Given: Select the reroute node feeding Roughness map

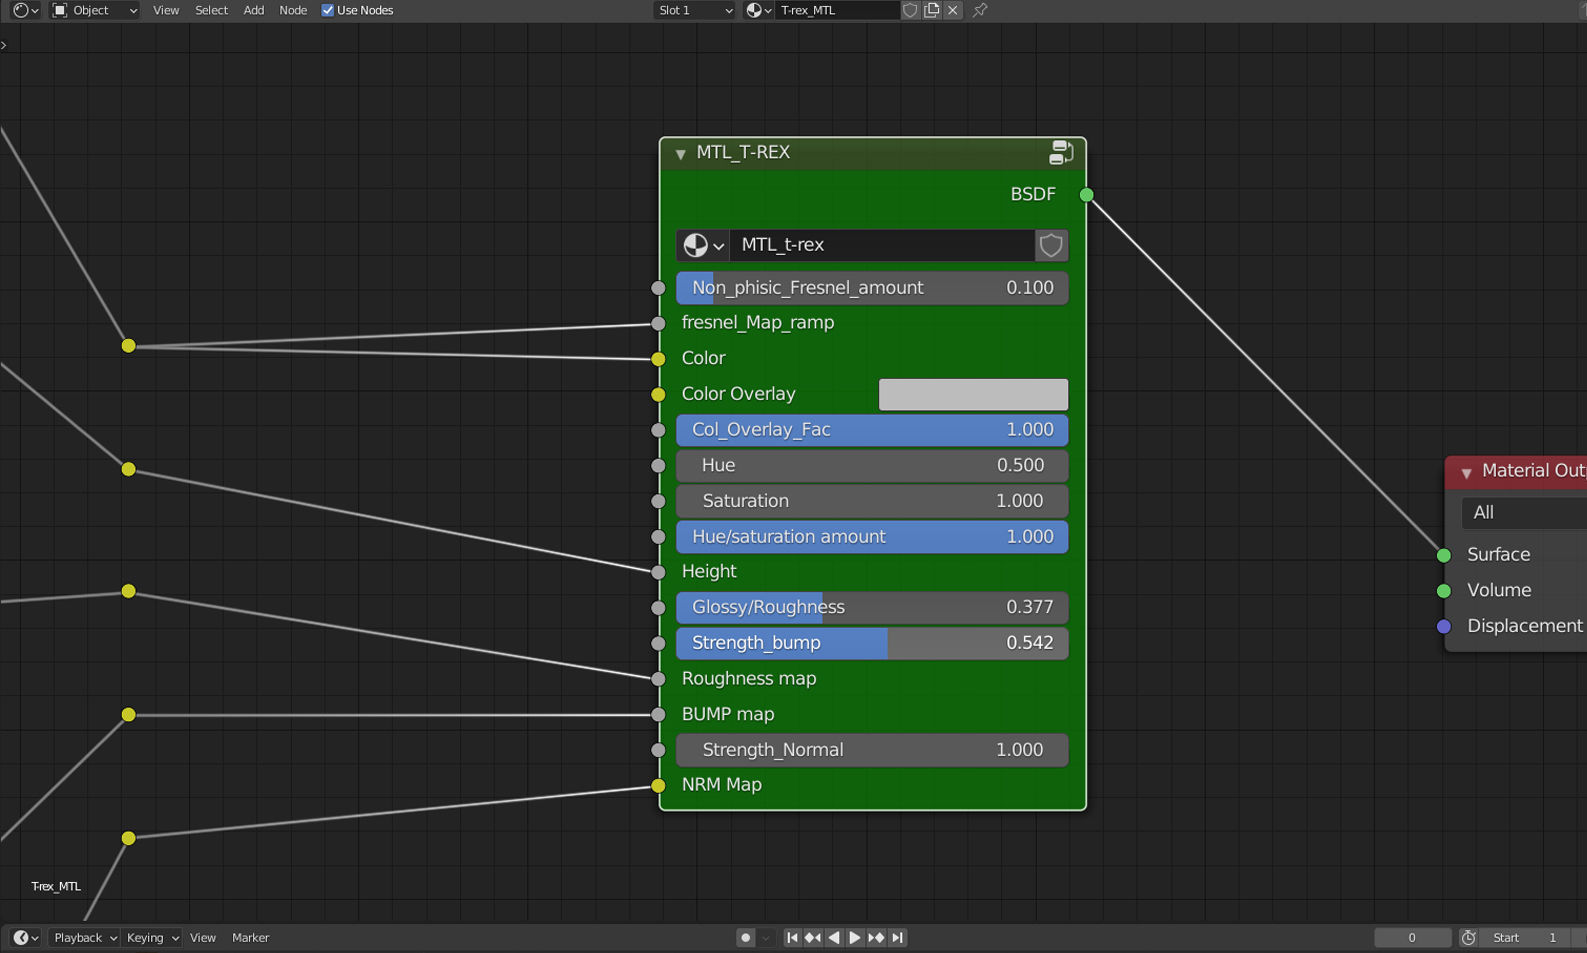Looking at the screenshot, I should click(128, 592).
